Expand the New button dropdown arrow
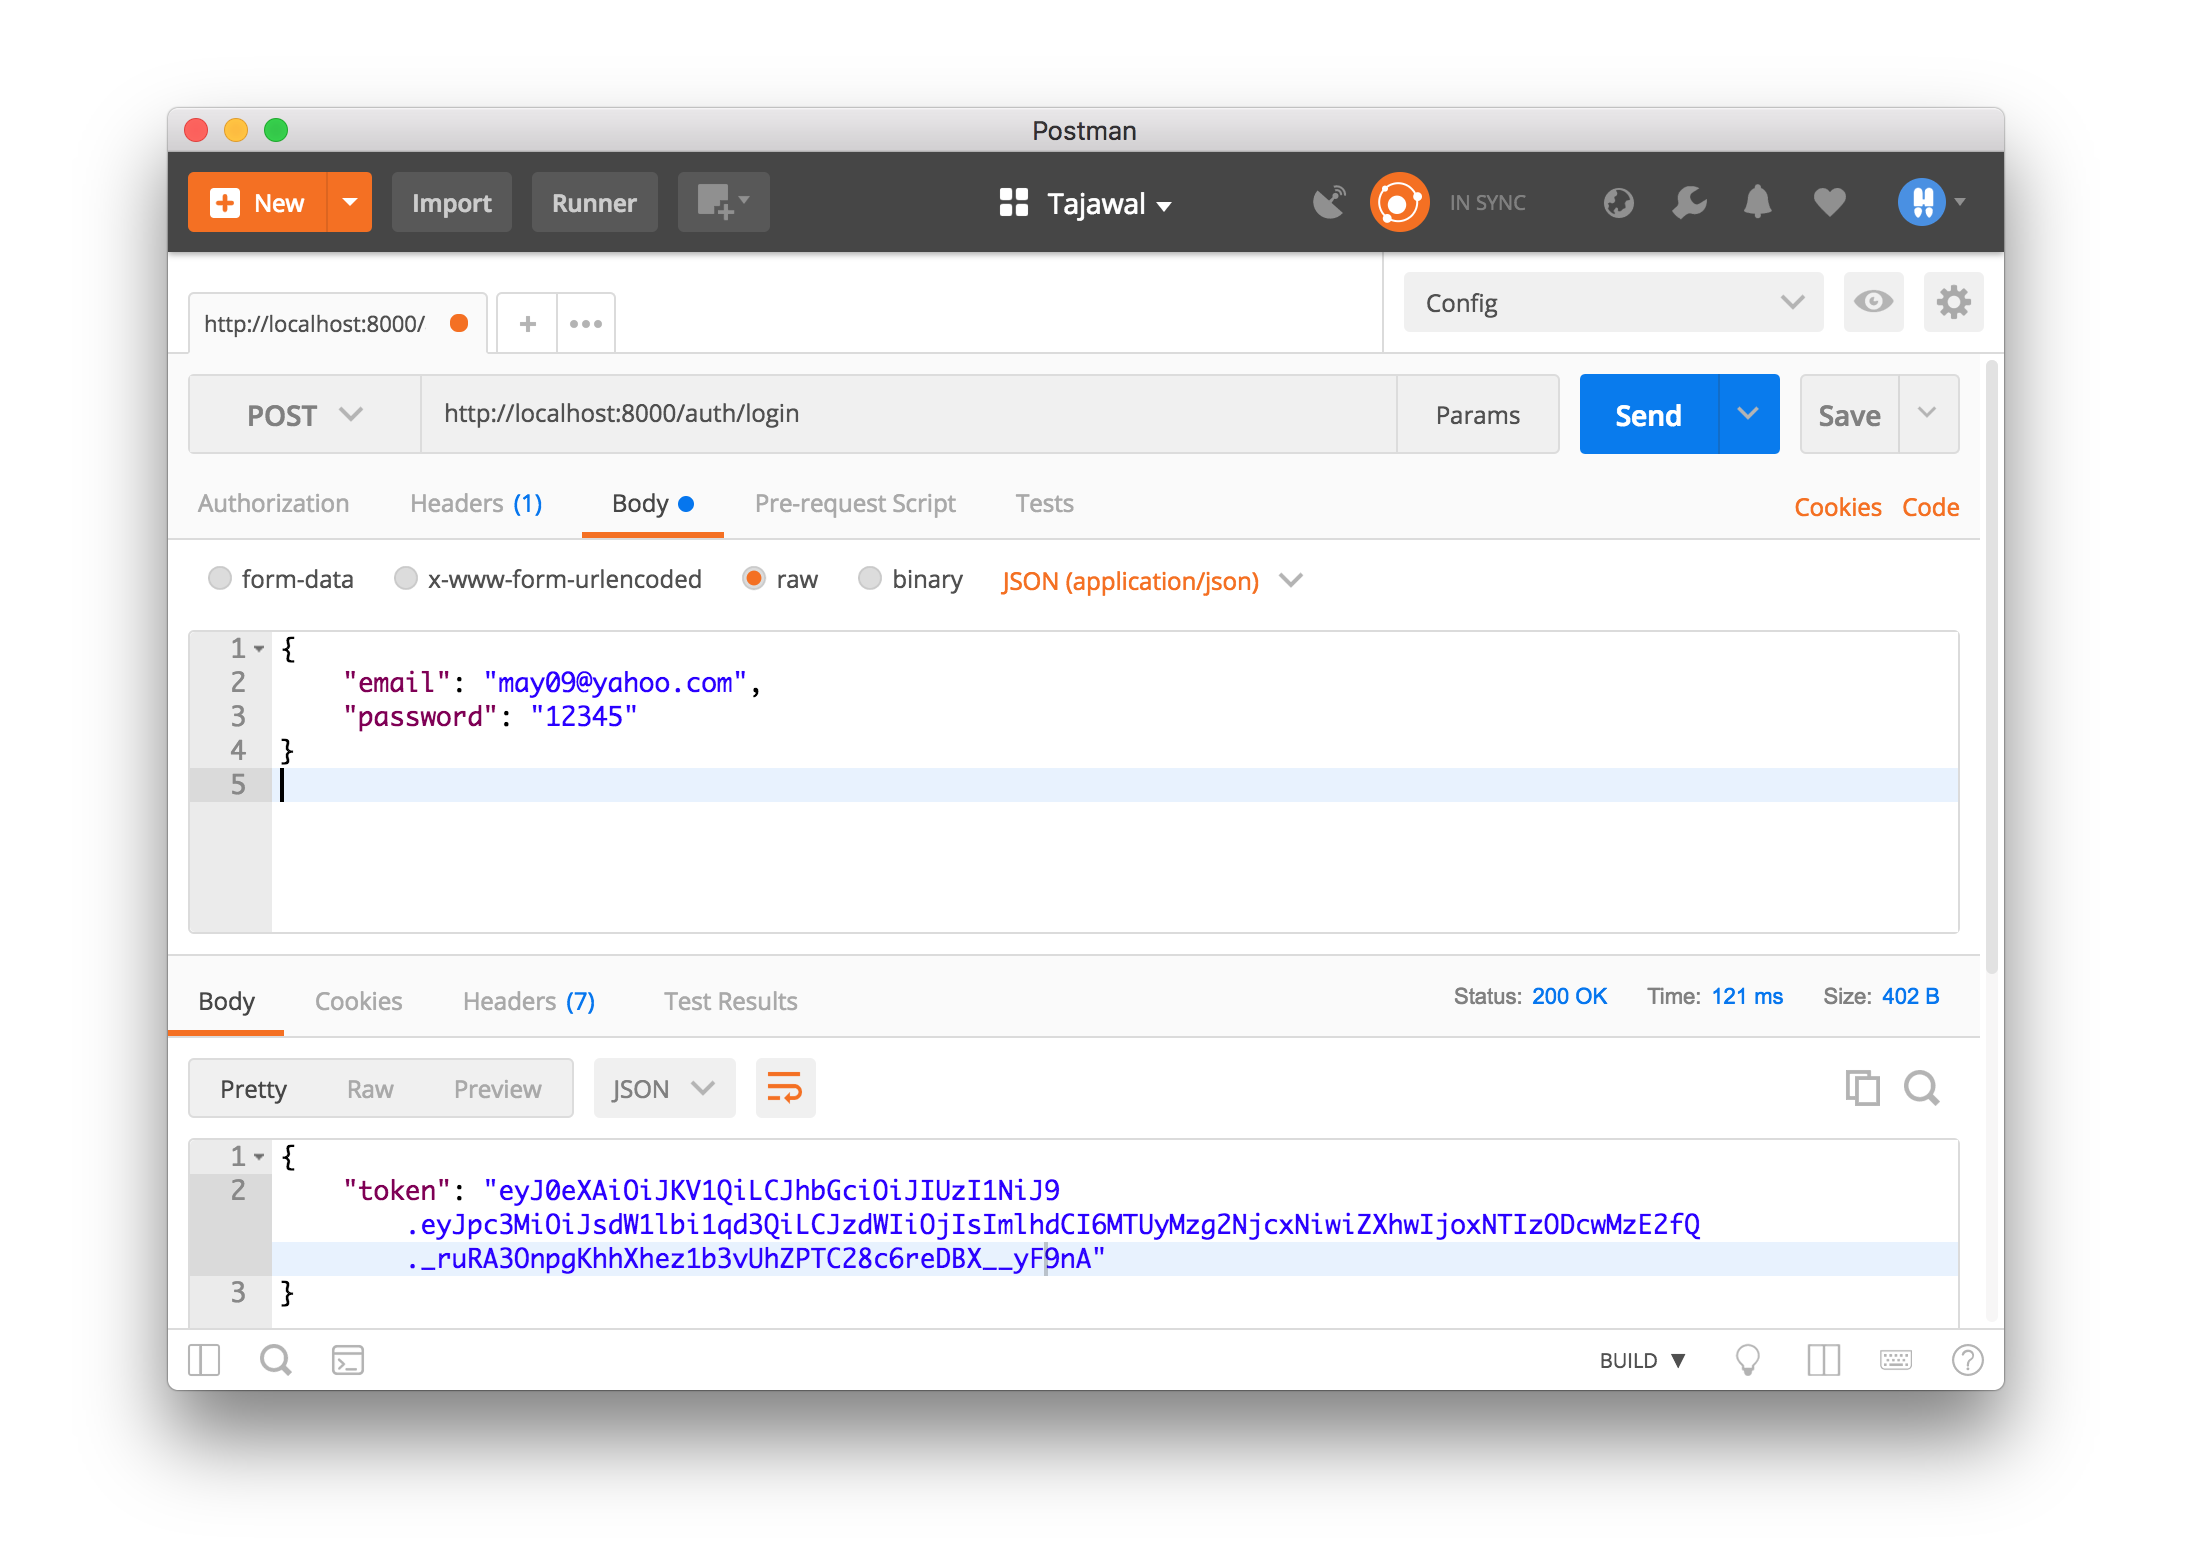The image size is (2198, 1542). [349, 202]
